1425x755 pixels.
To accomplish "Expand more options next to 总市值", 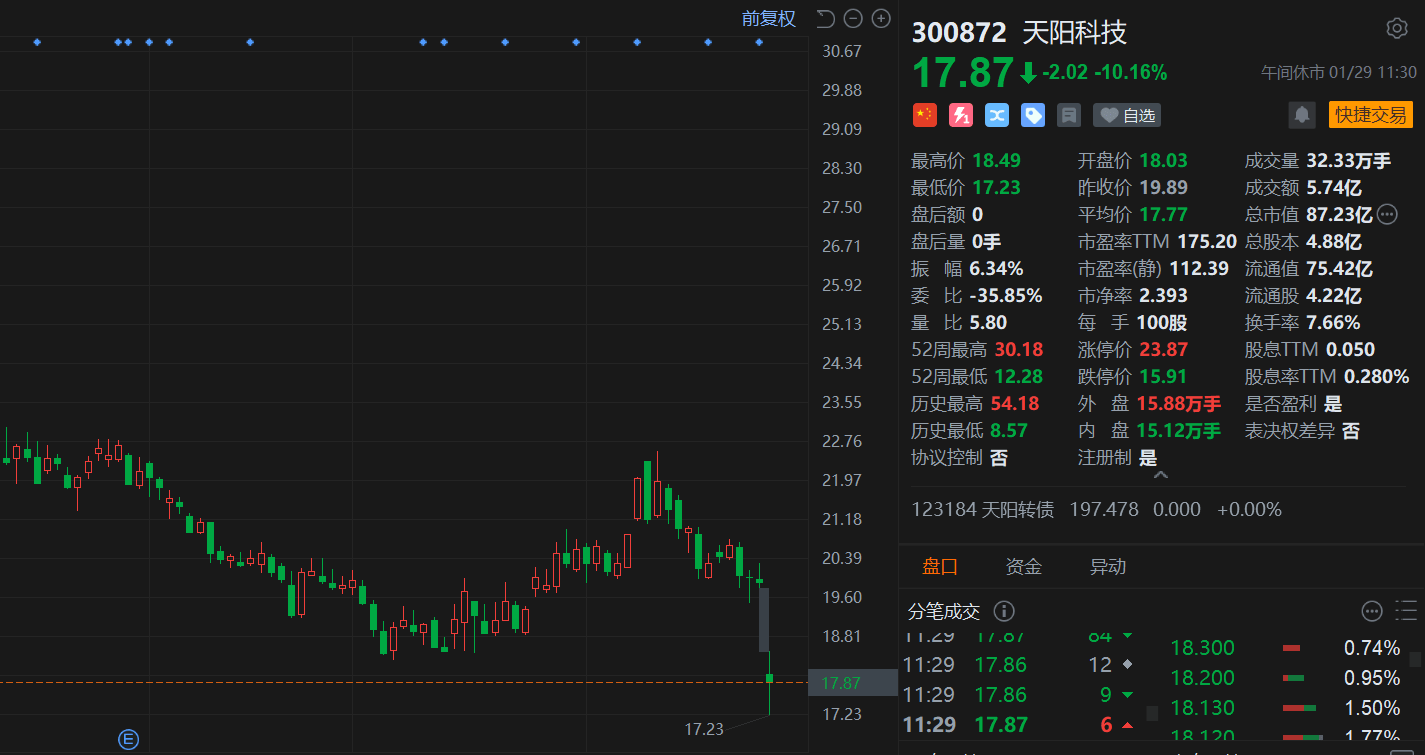I will coord(1387,214).
